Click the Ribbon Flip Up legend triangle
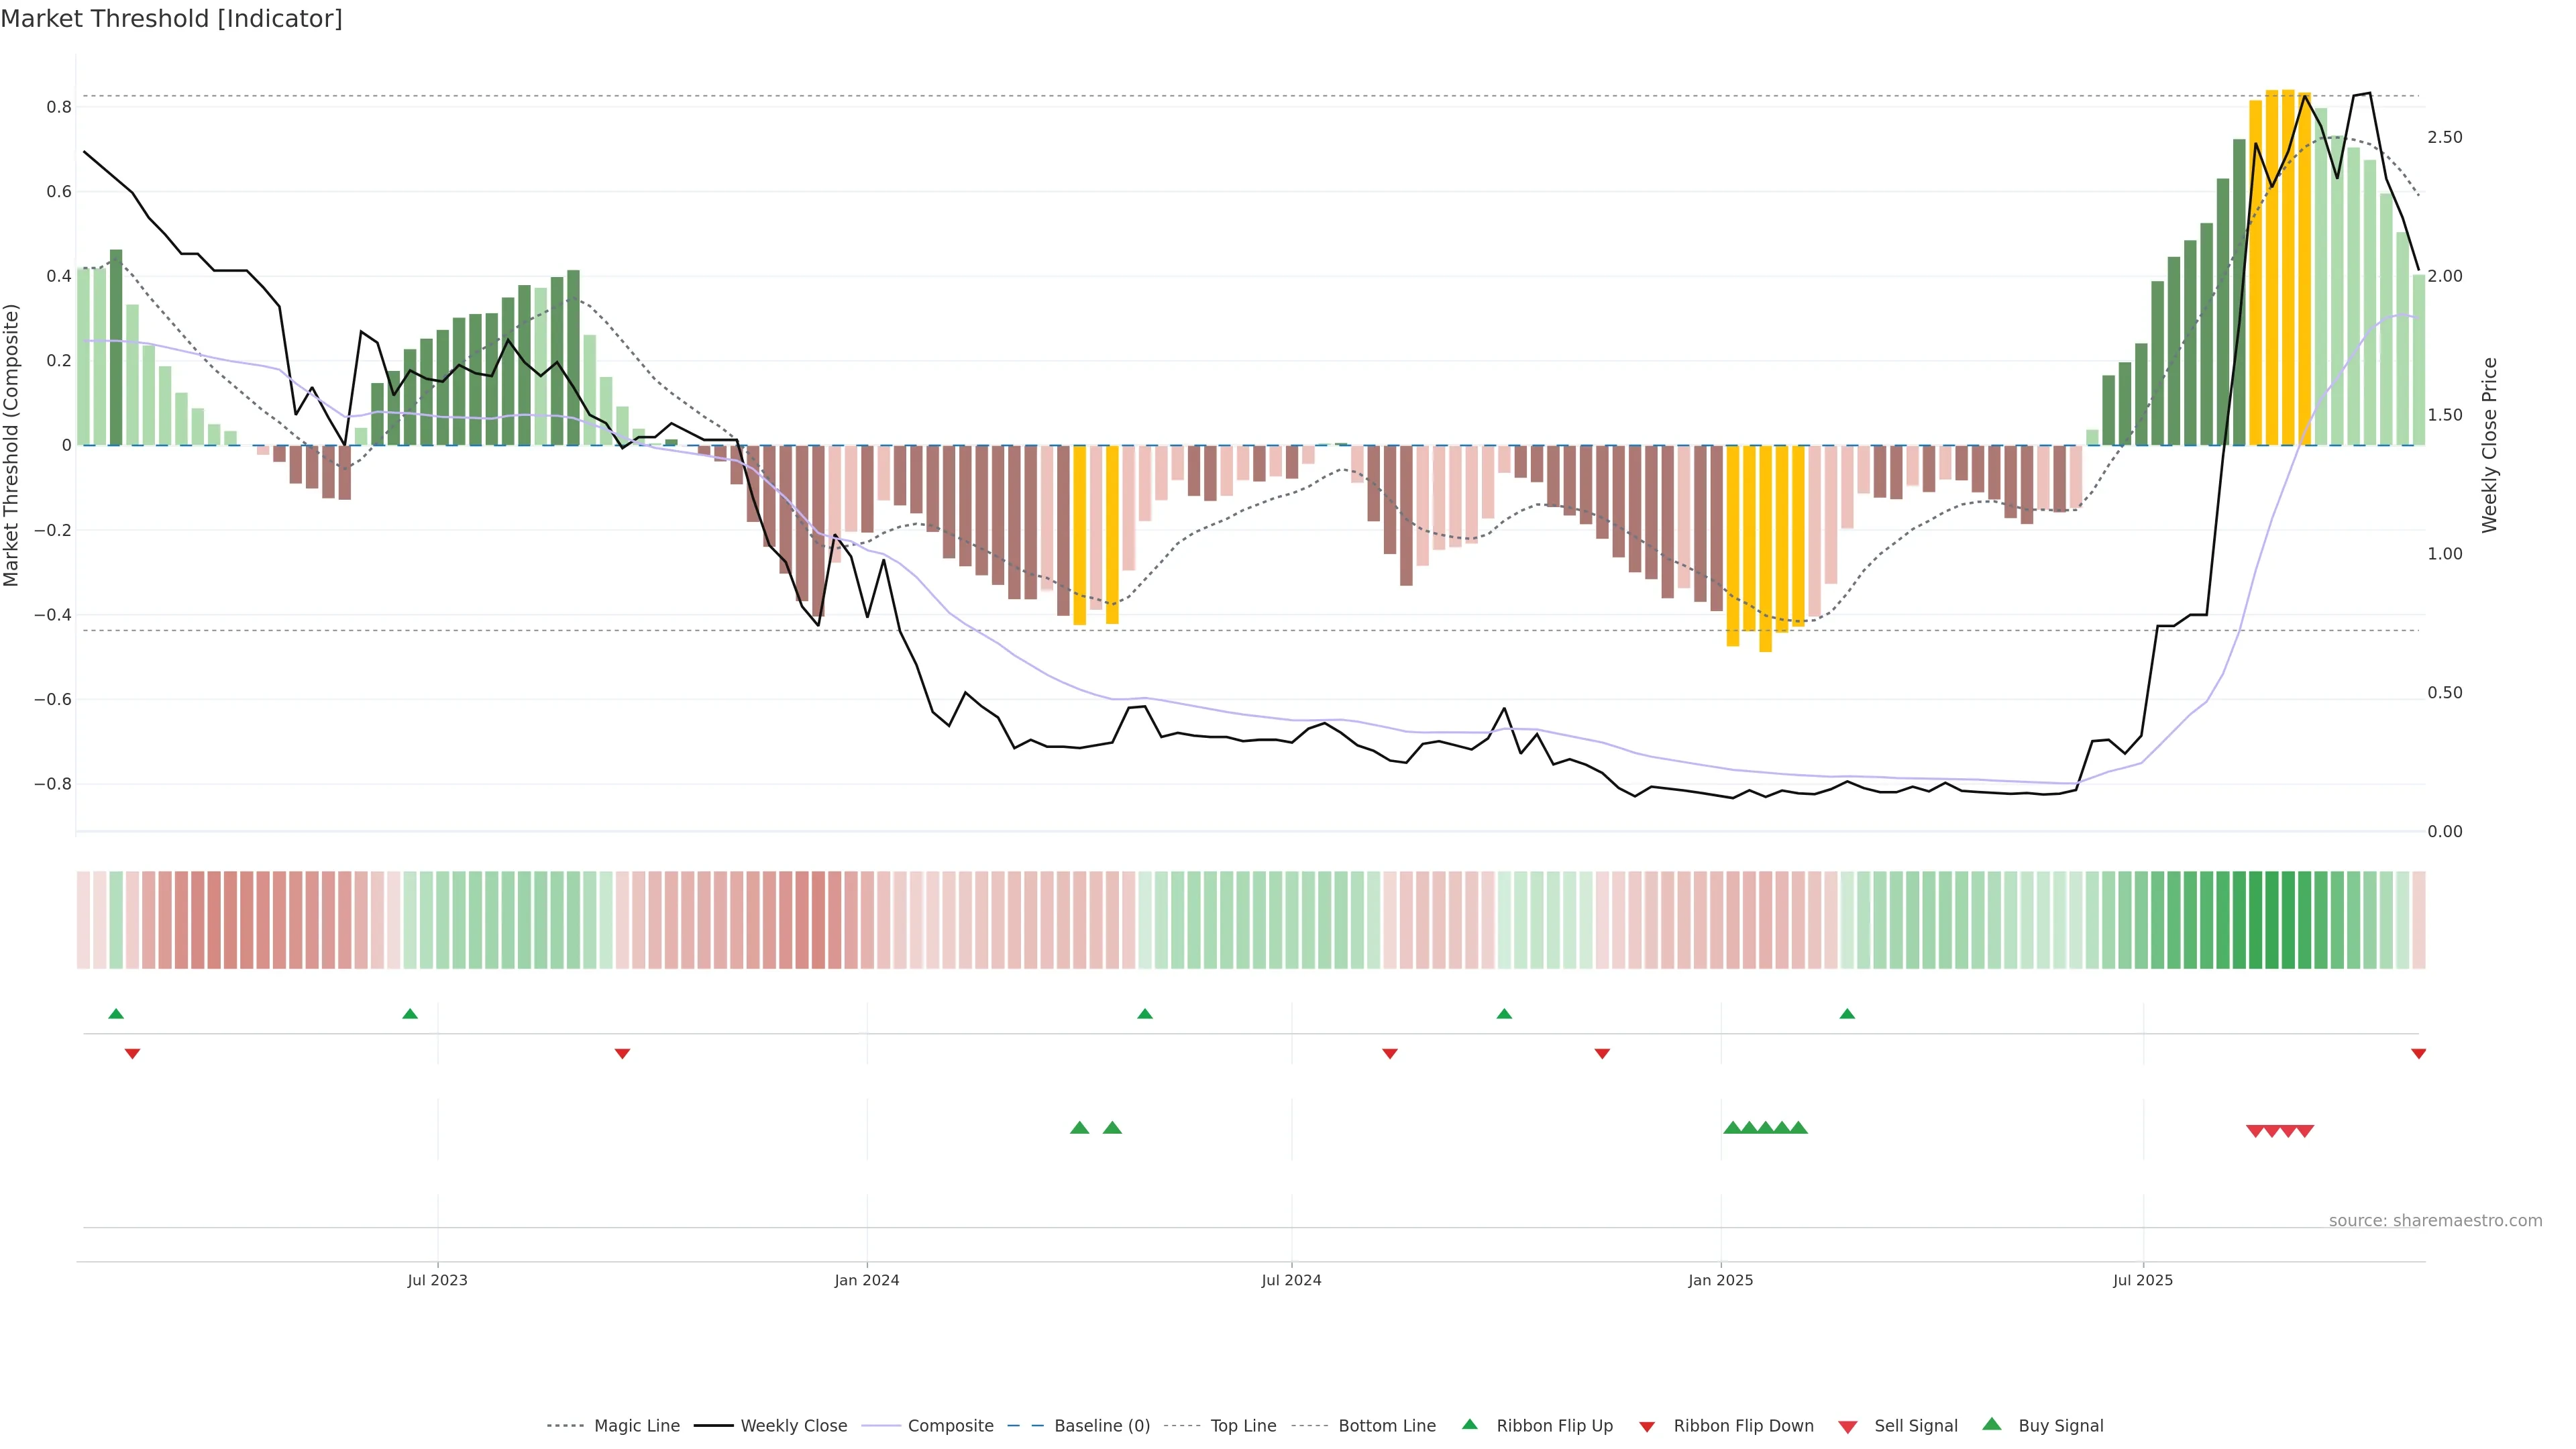Viewport: 2576px width, 1449px height. pyautogui.click(x=1469, y=1424)
